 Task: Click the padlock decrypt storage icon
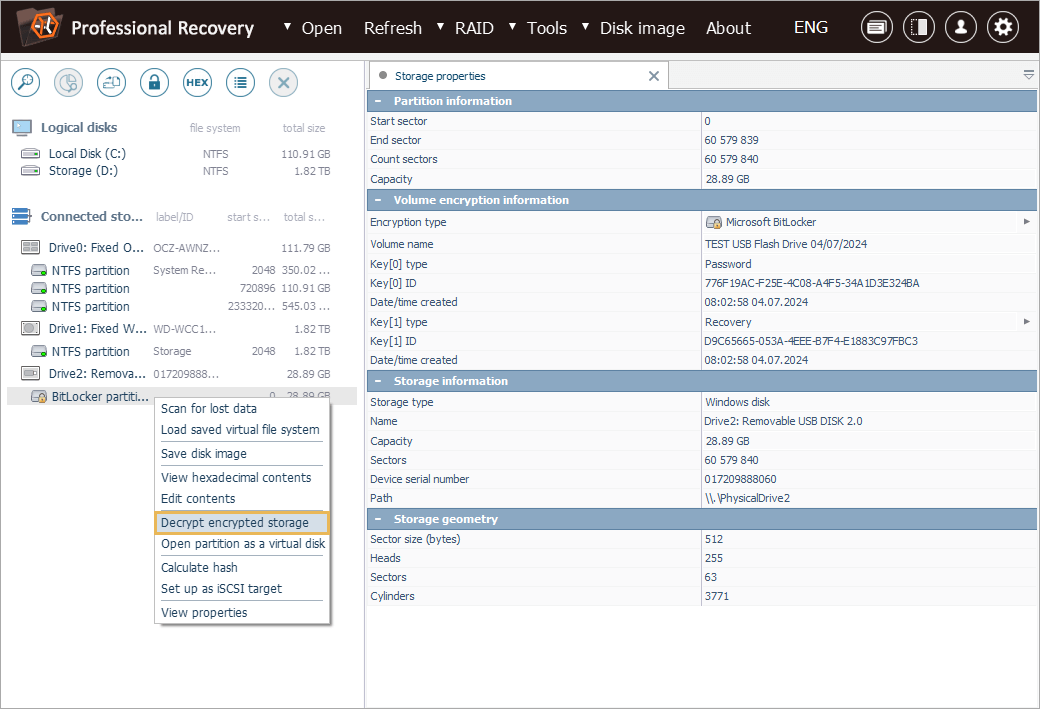point(154,83)
